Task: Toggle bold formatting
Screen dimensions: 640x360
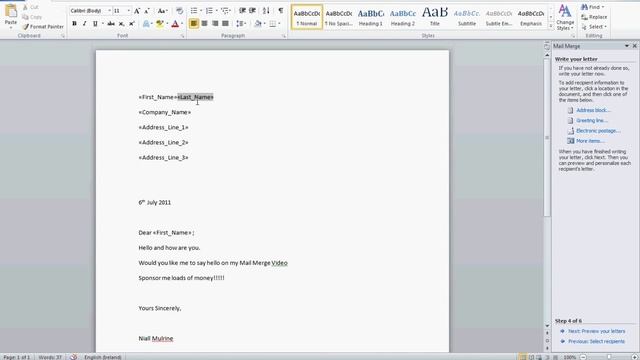Action: click(x=74, y=24)
